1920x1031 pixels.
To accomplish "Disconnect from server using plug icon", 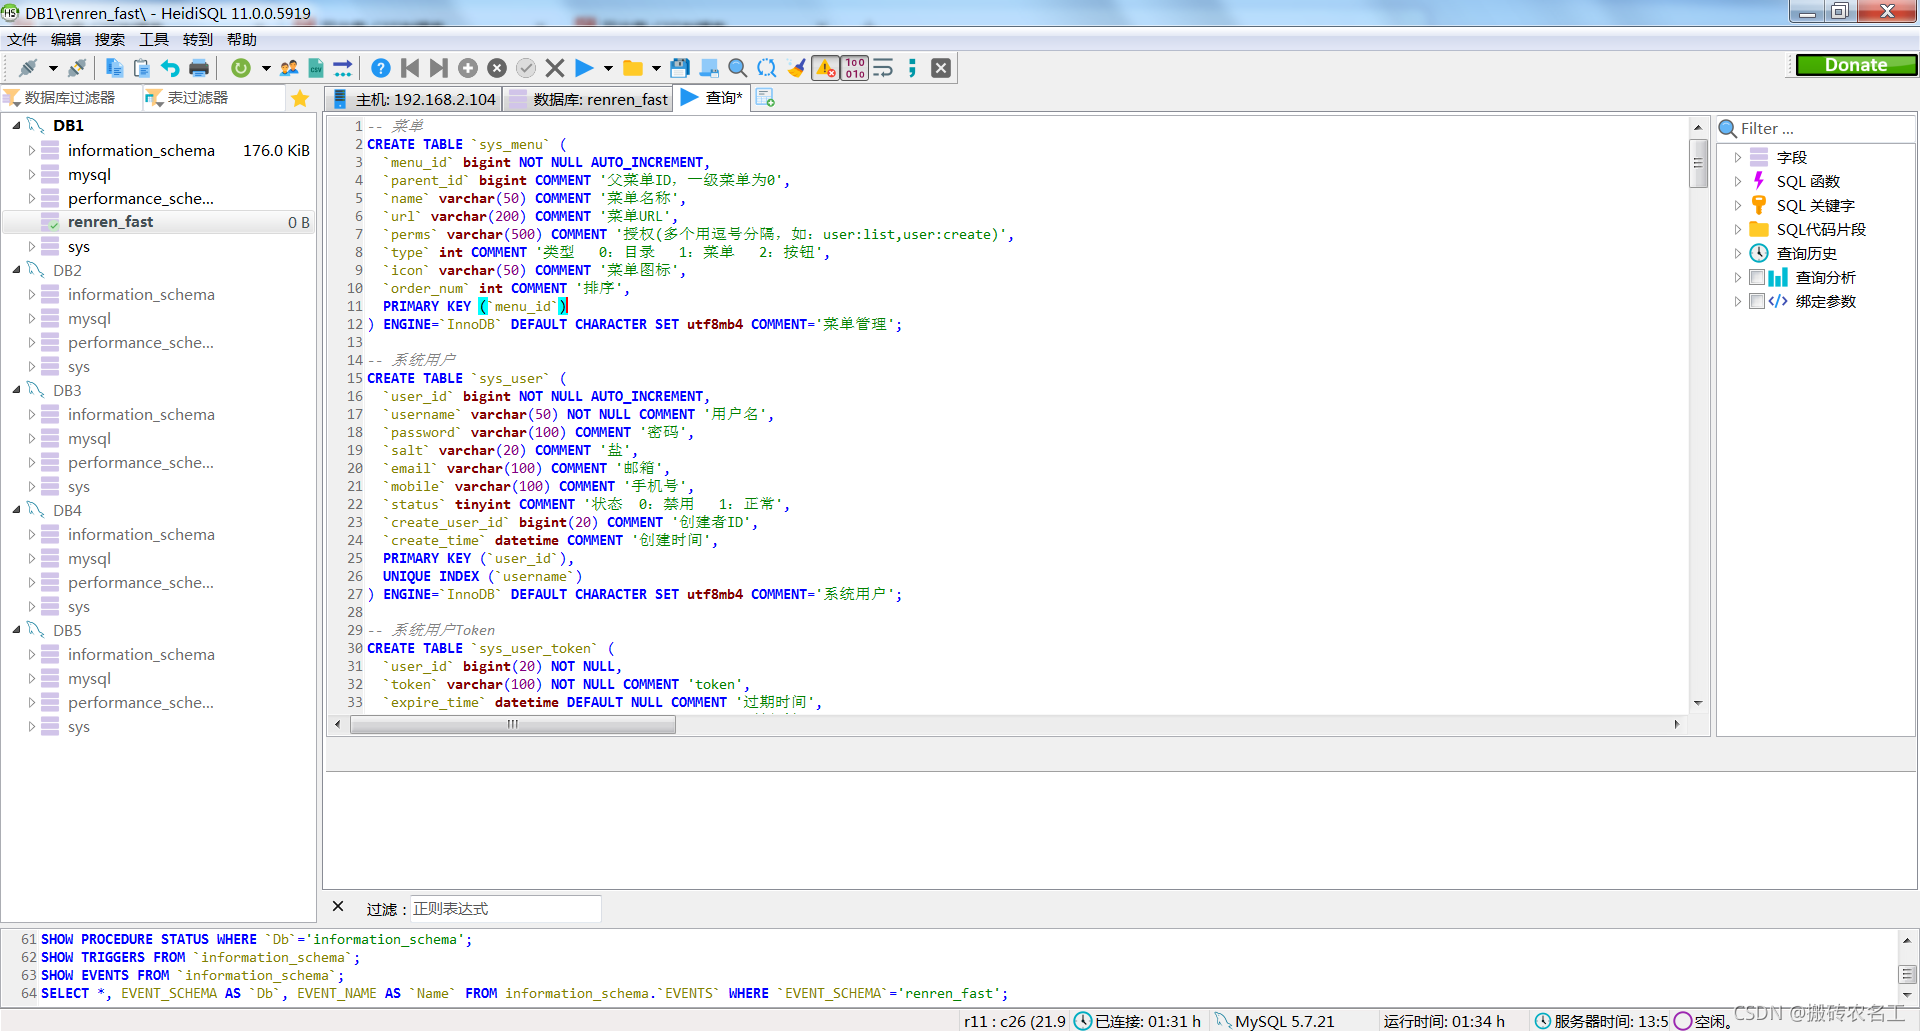I will (x=77, y=68).
